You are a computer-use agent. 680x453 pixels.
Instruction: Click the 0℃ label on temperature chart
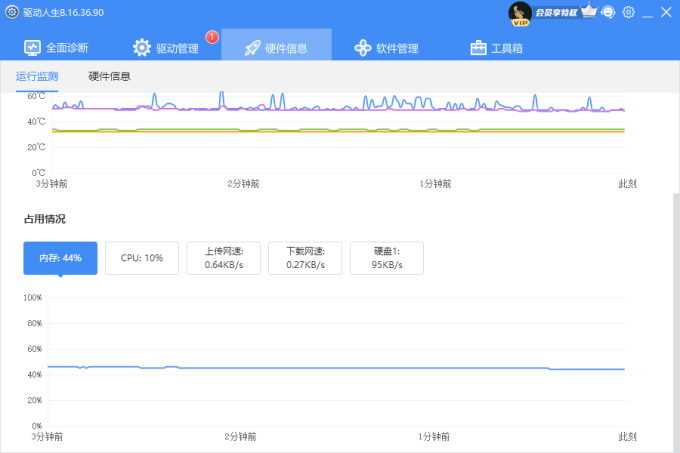click(x=38, y=173)
